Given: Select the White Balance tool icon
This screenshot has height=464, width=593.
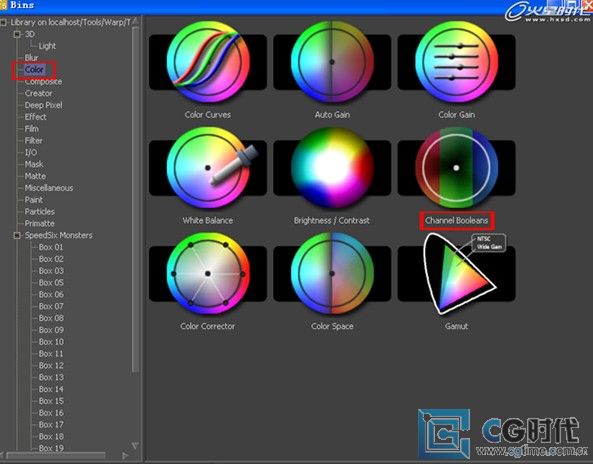Looking at the screenshot, I should [208, 168].
